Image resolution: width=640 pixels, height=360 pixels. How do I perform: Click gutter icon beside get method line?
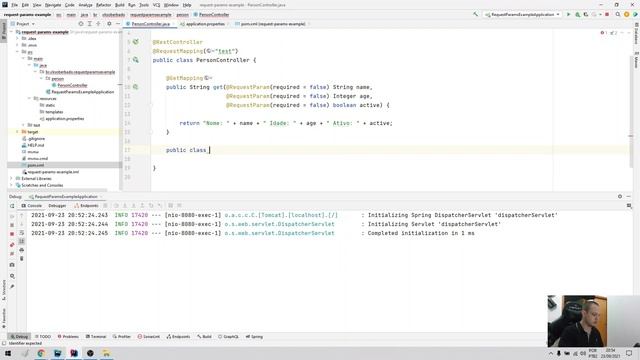[x=136, y=87]
